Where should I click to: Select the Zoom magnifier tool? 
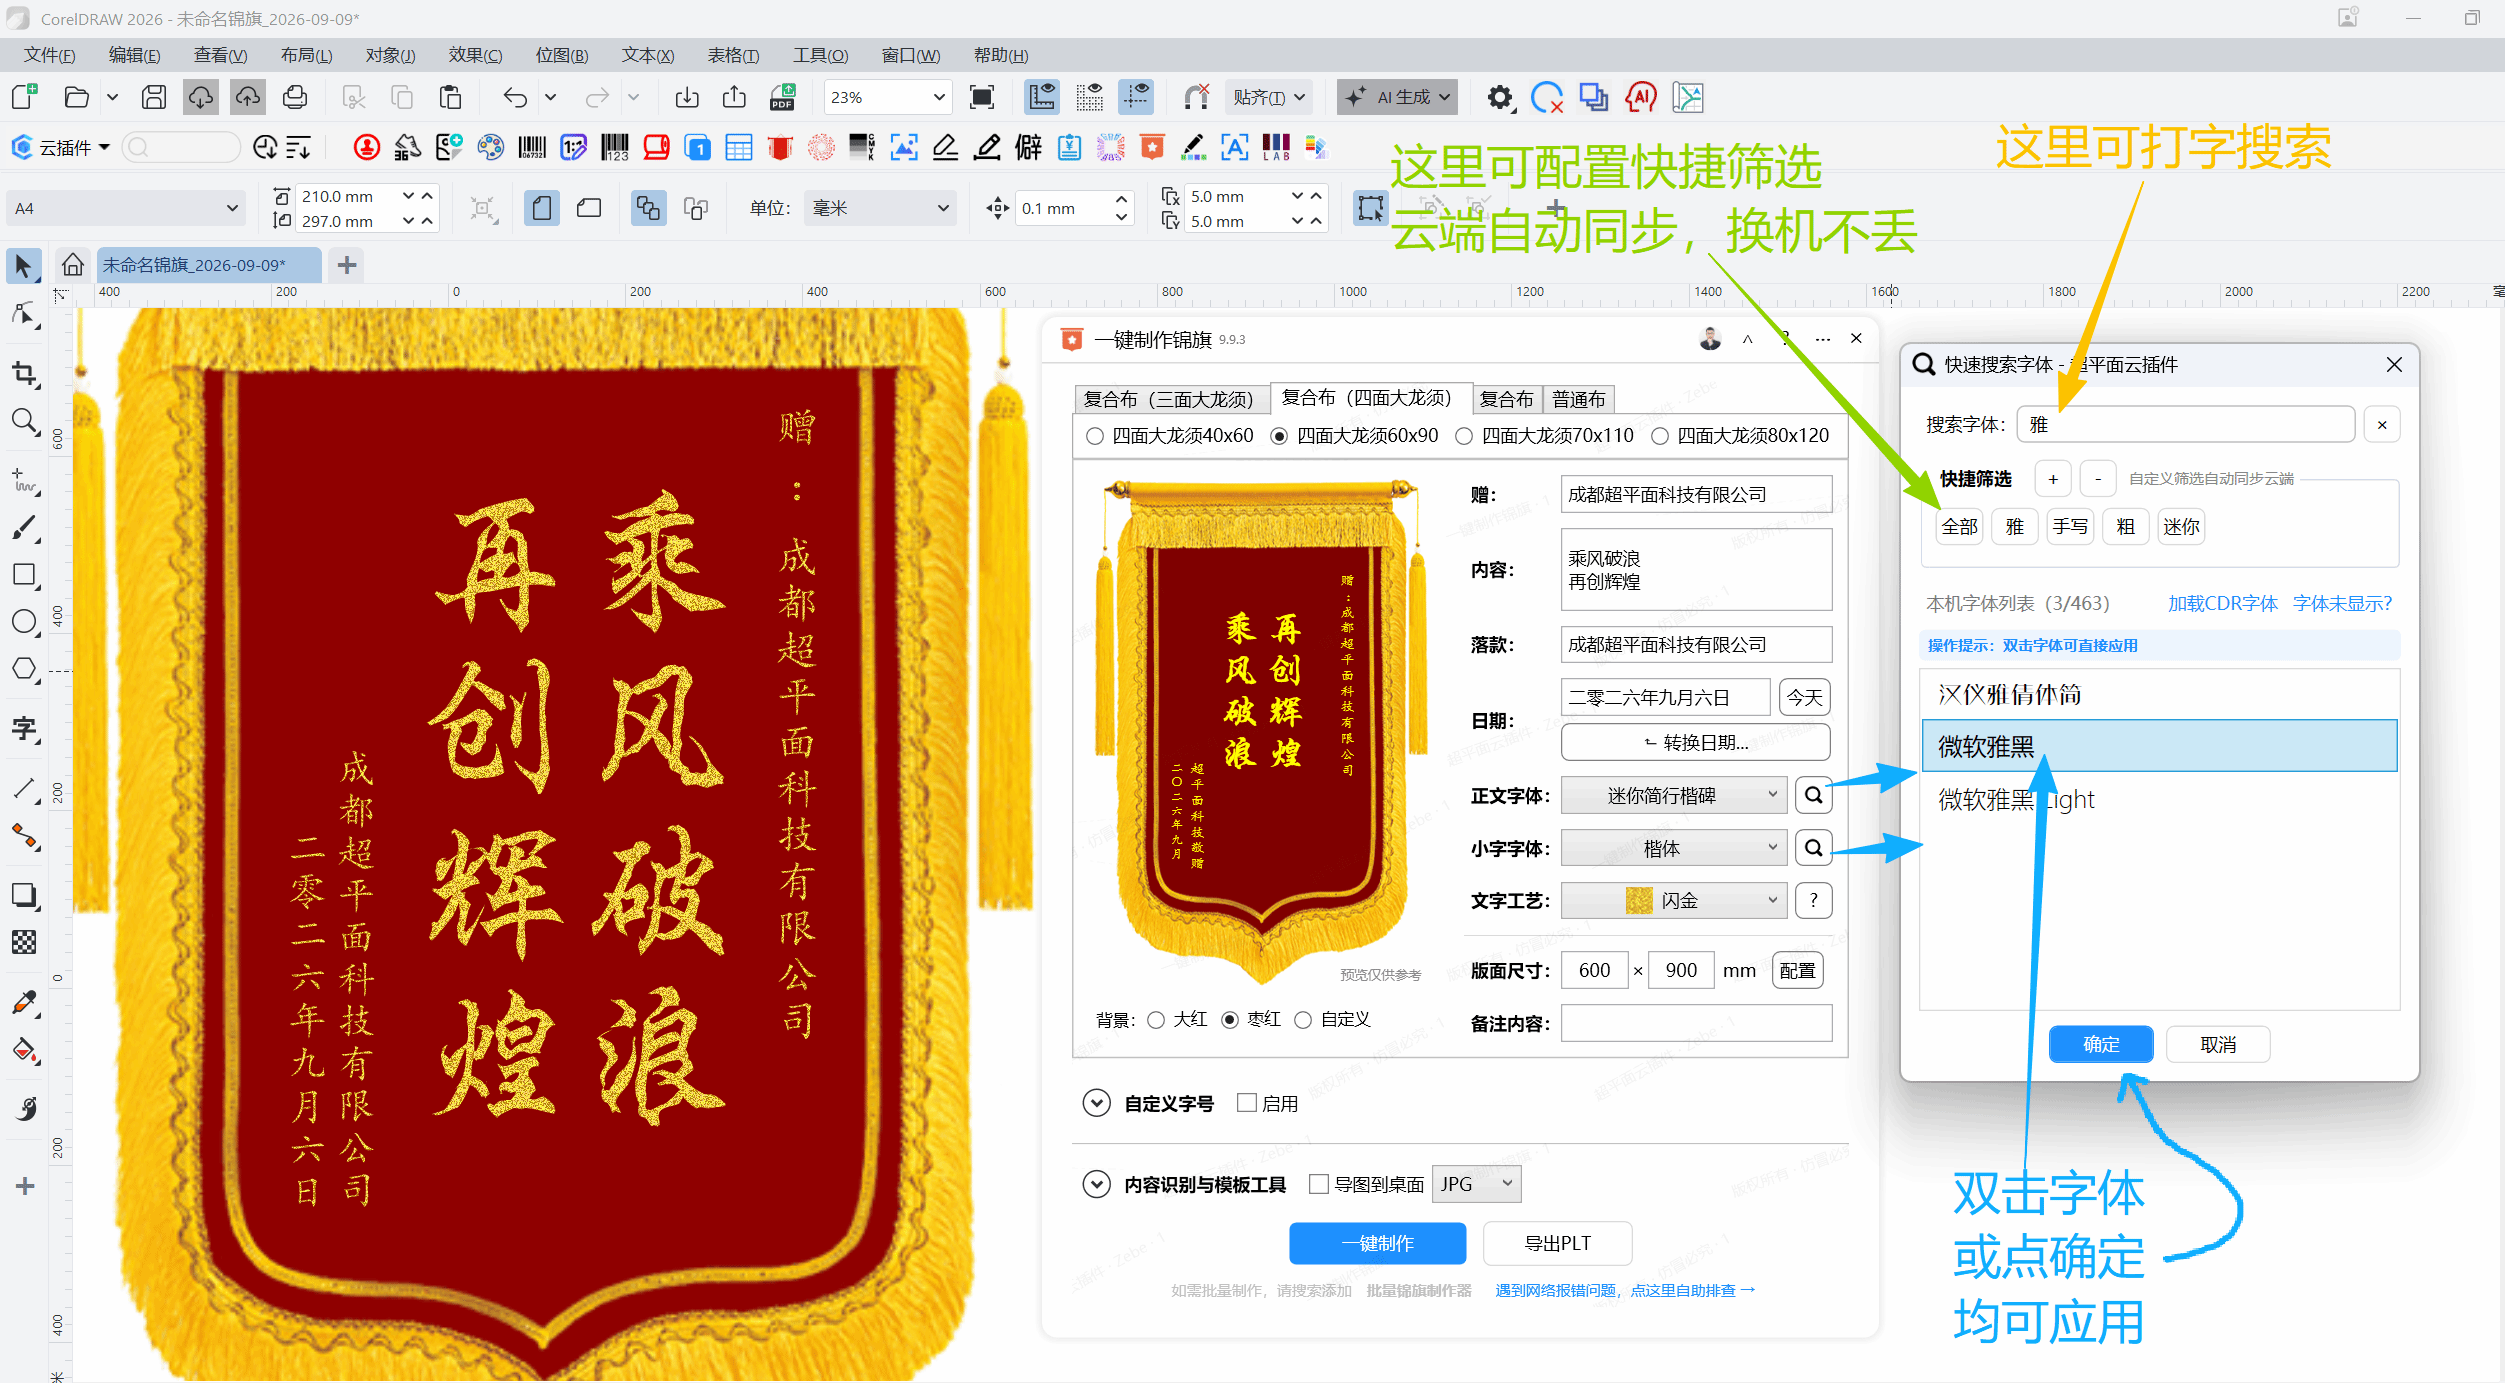[x=24, y=422]
